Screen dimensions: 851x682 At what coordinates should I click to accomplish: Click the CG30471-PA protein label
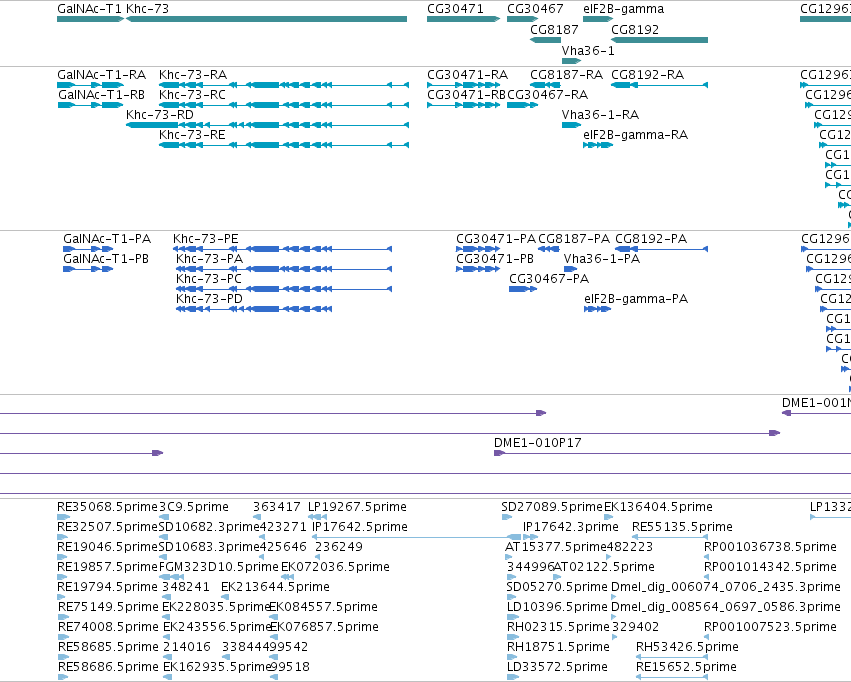tap(496, 239)
